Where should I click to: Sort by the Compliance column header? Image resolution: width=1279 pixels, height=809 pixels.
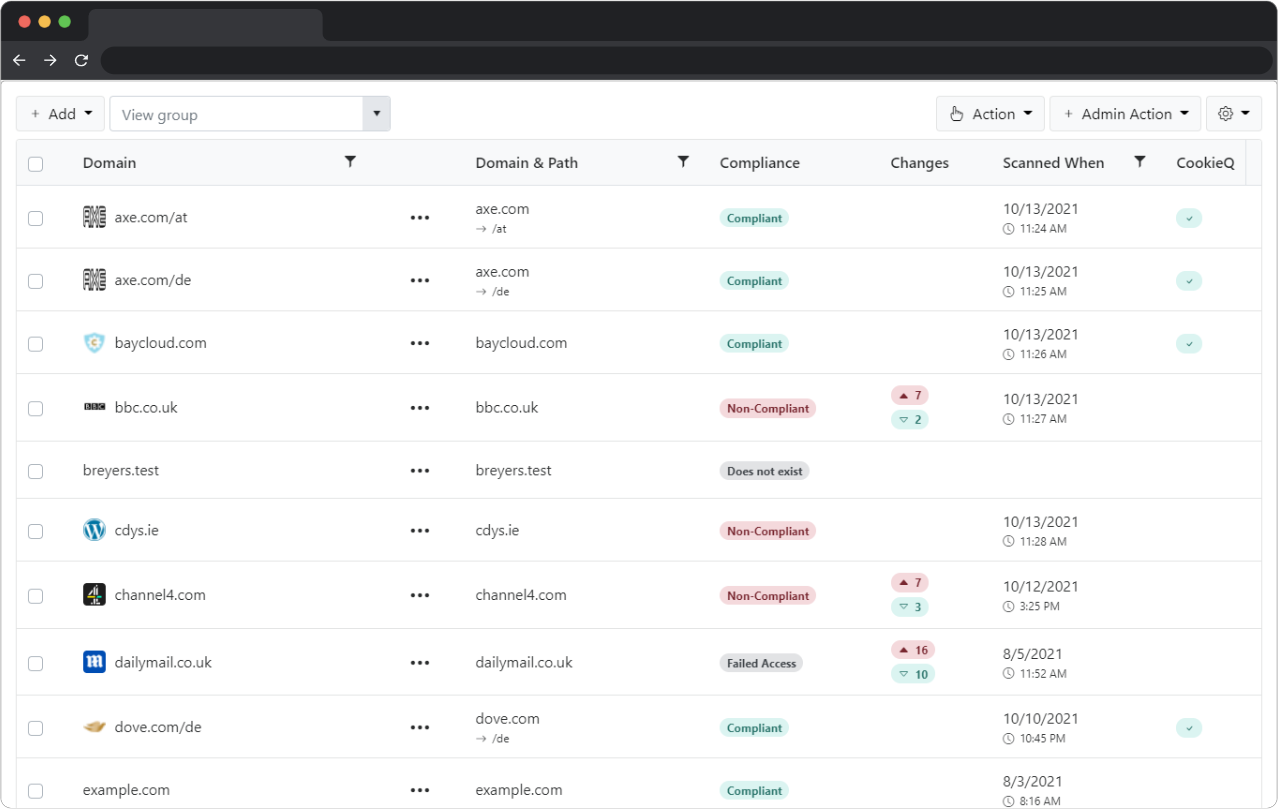(759, 163)
